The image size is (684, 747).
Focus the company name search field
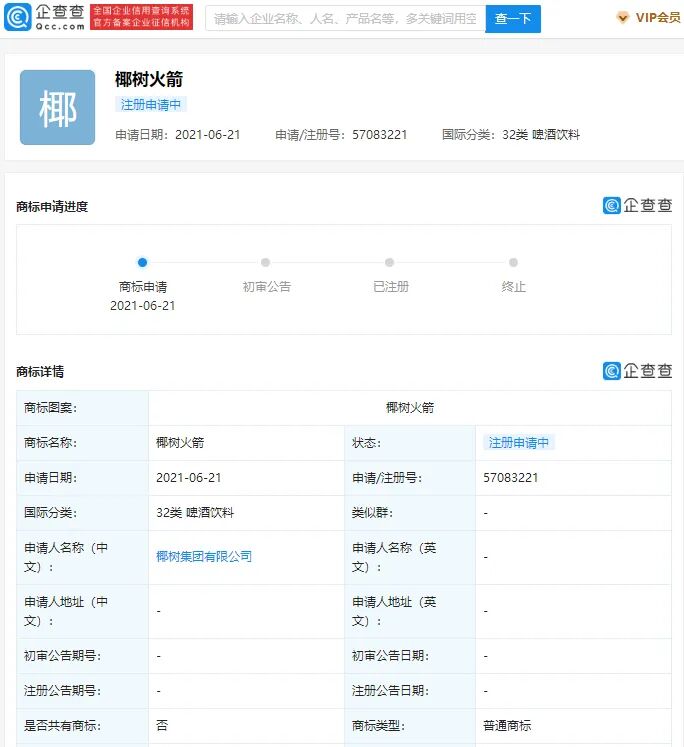[x=345, y=19]
